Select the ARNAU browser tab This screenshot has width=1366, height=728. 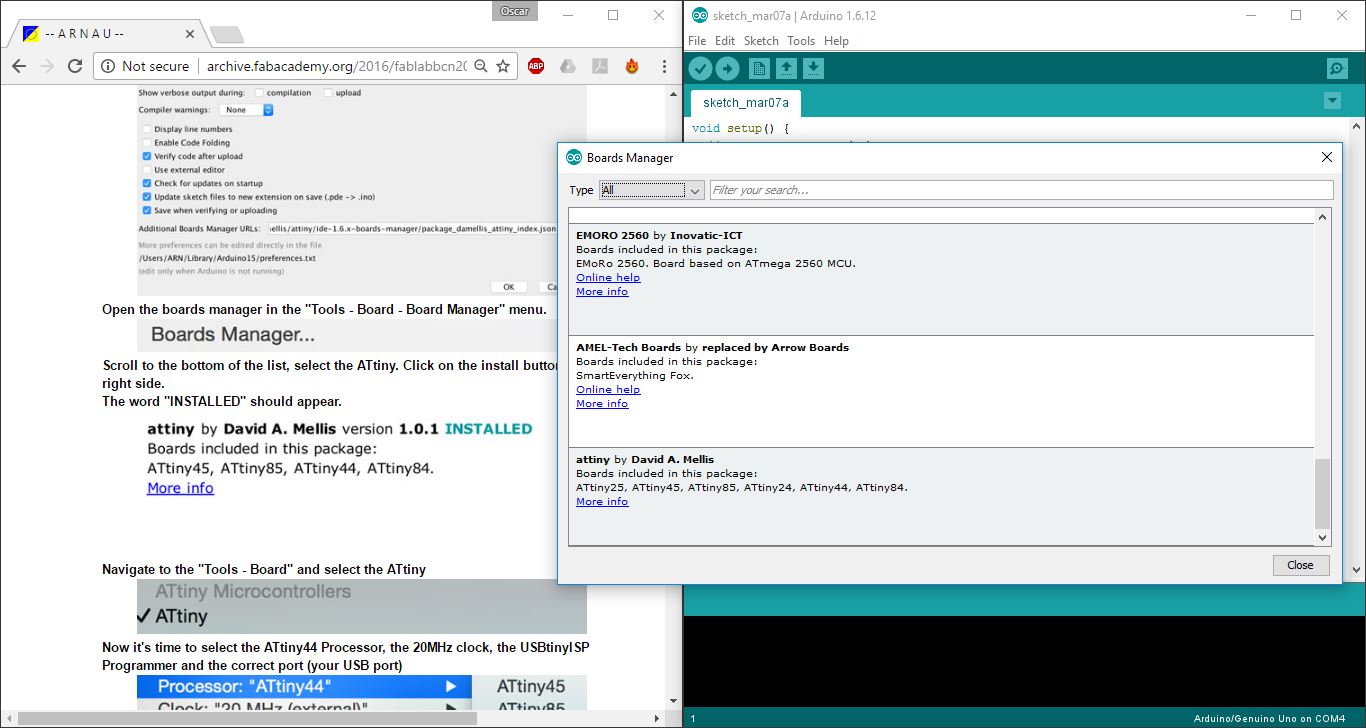[x=105, y=33]
